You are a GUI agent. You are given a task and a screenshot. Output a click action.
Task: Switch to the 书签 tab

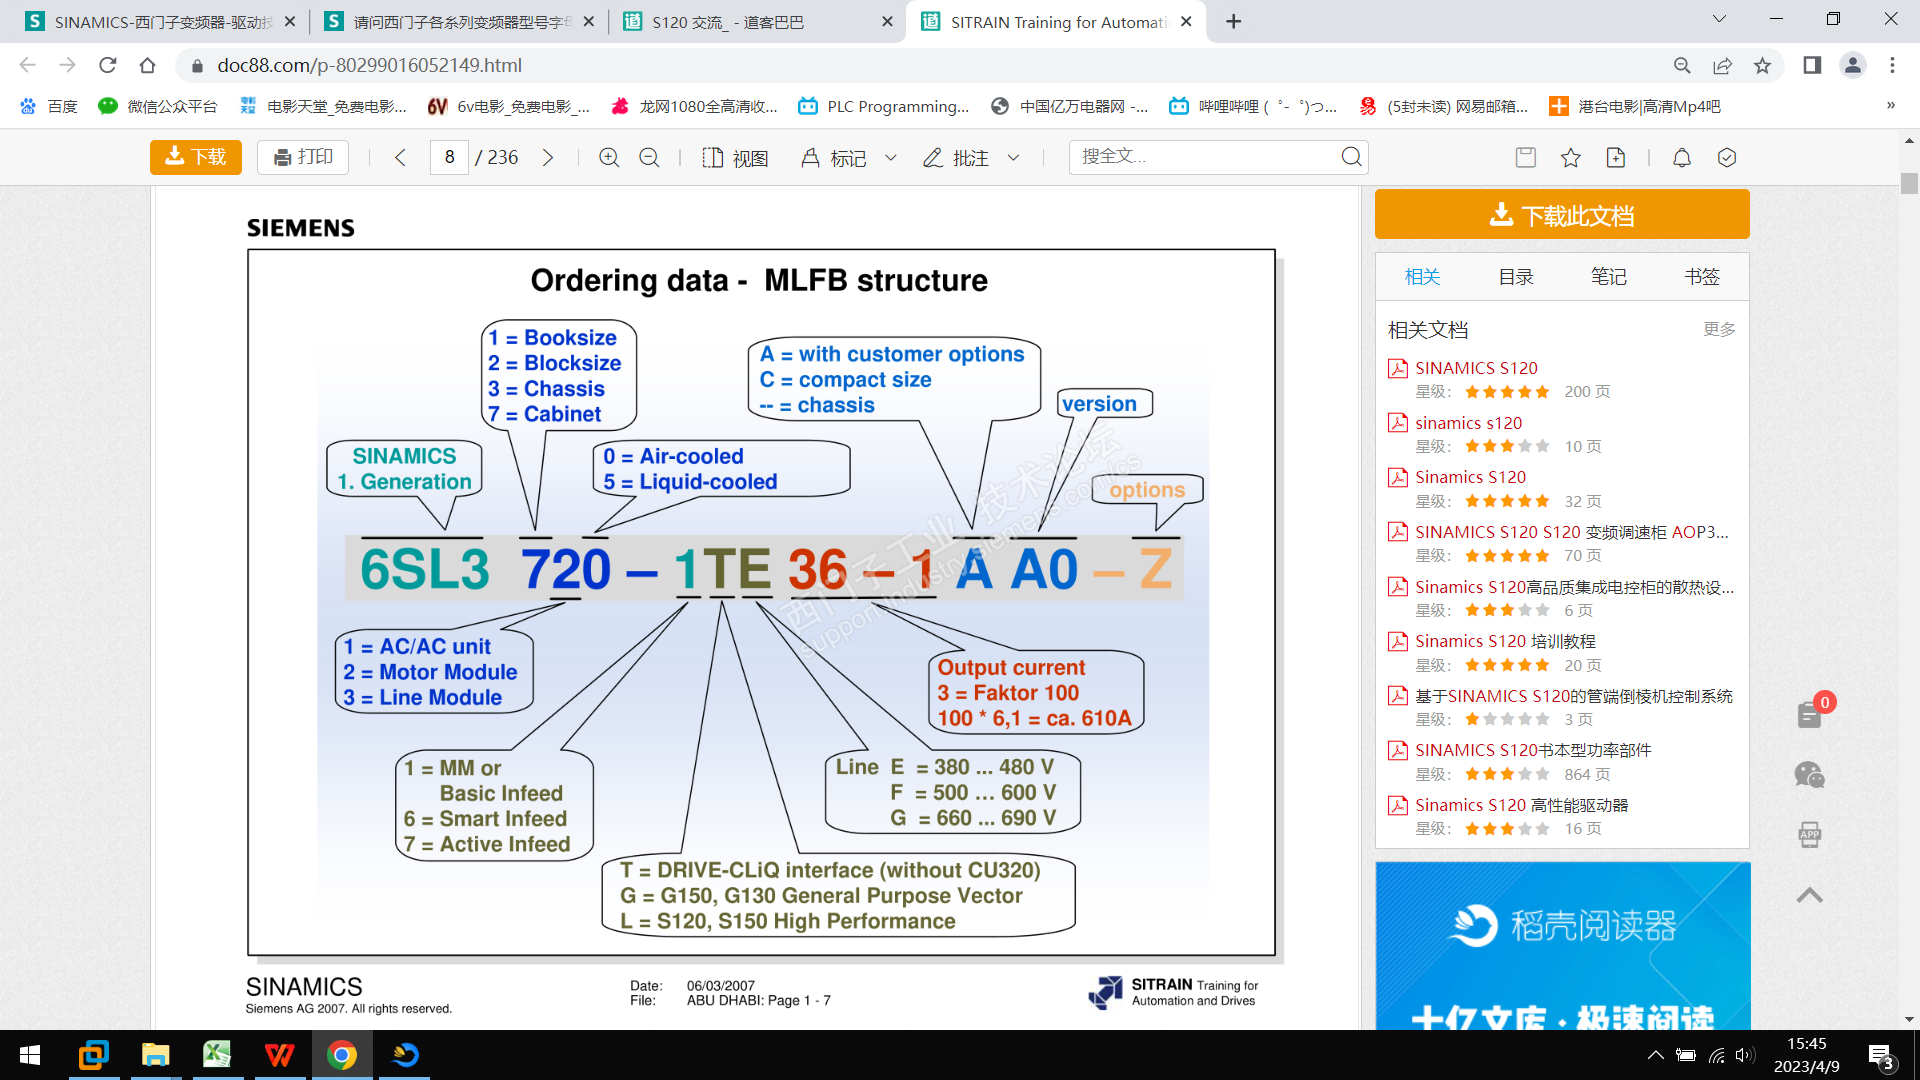pyautogui.click(x=1701, y=277)
